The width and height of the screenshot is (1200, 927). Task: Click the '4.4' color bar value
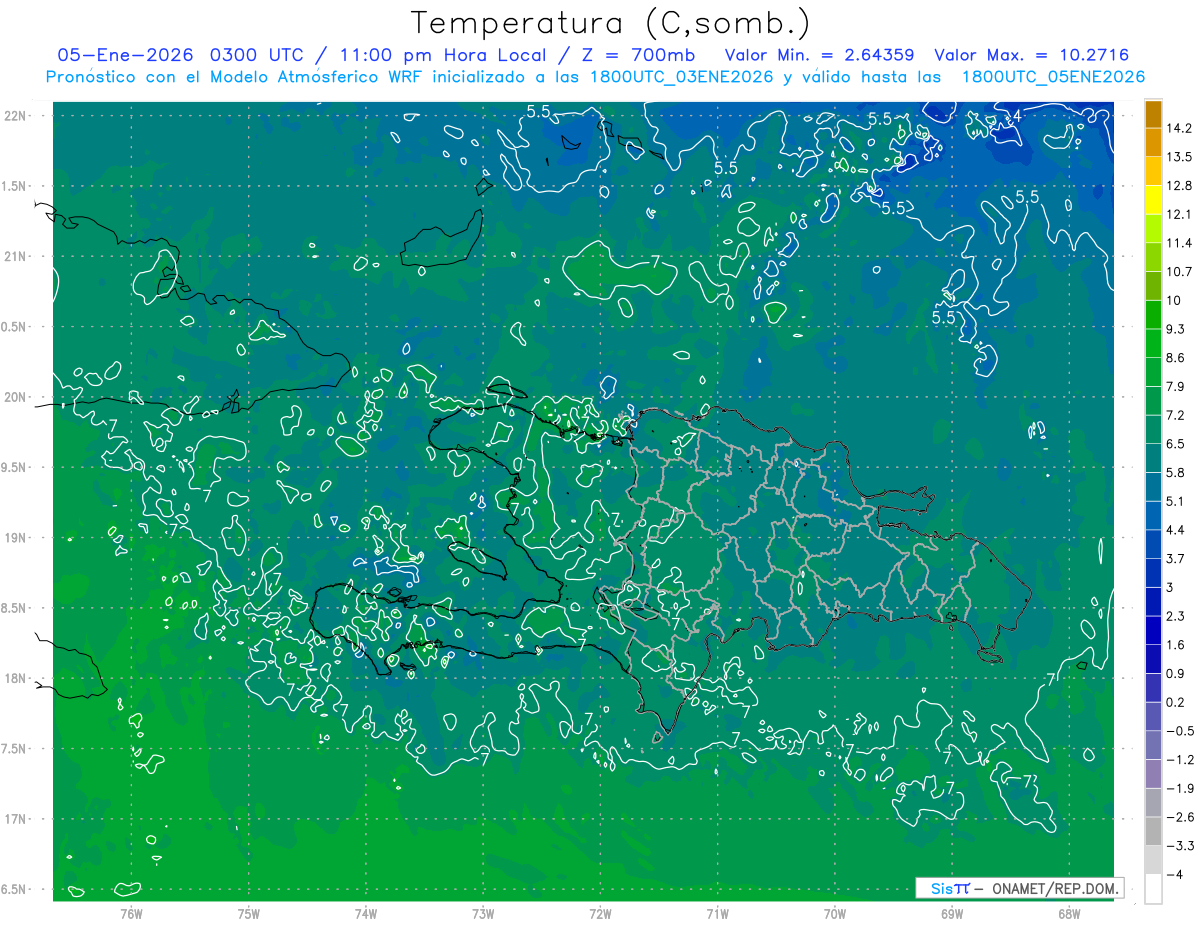(x=1175, y=529)
